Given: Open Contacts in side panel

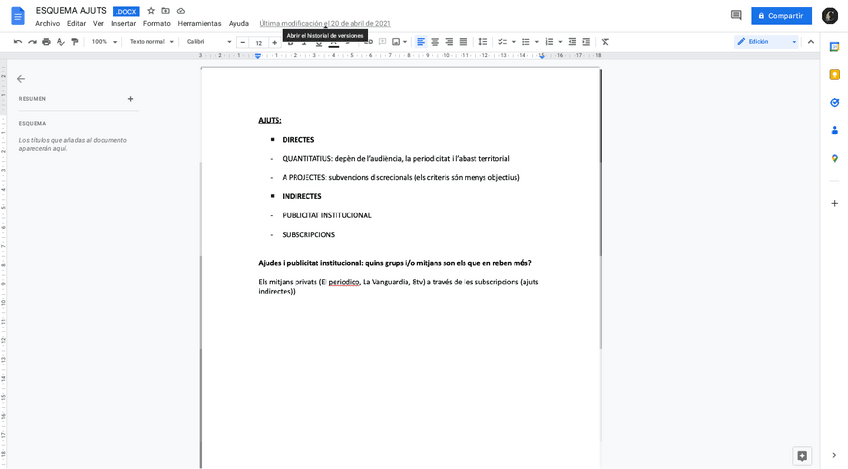Looking at the screenshot, I should tap(834, 130).
